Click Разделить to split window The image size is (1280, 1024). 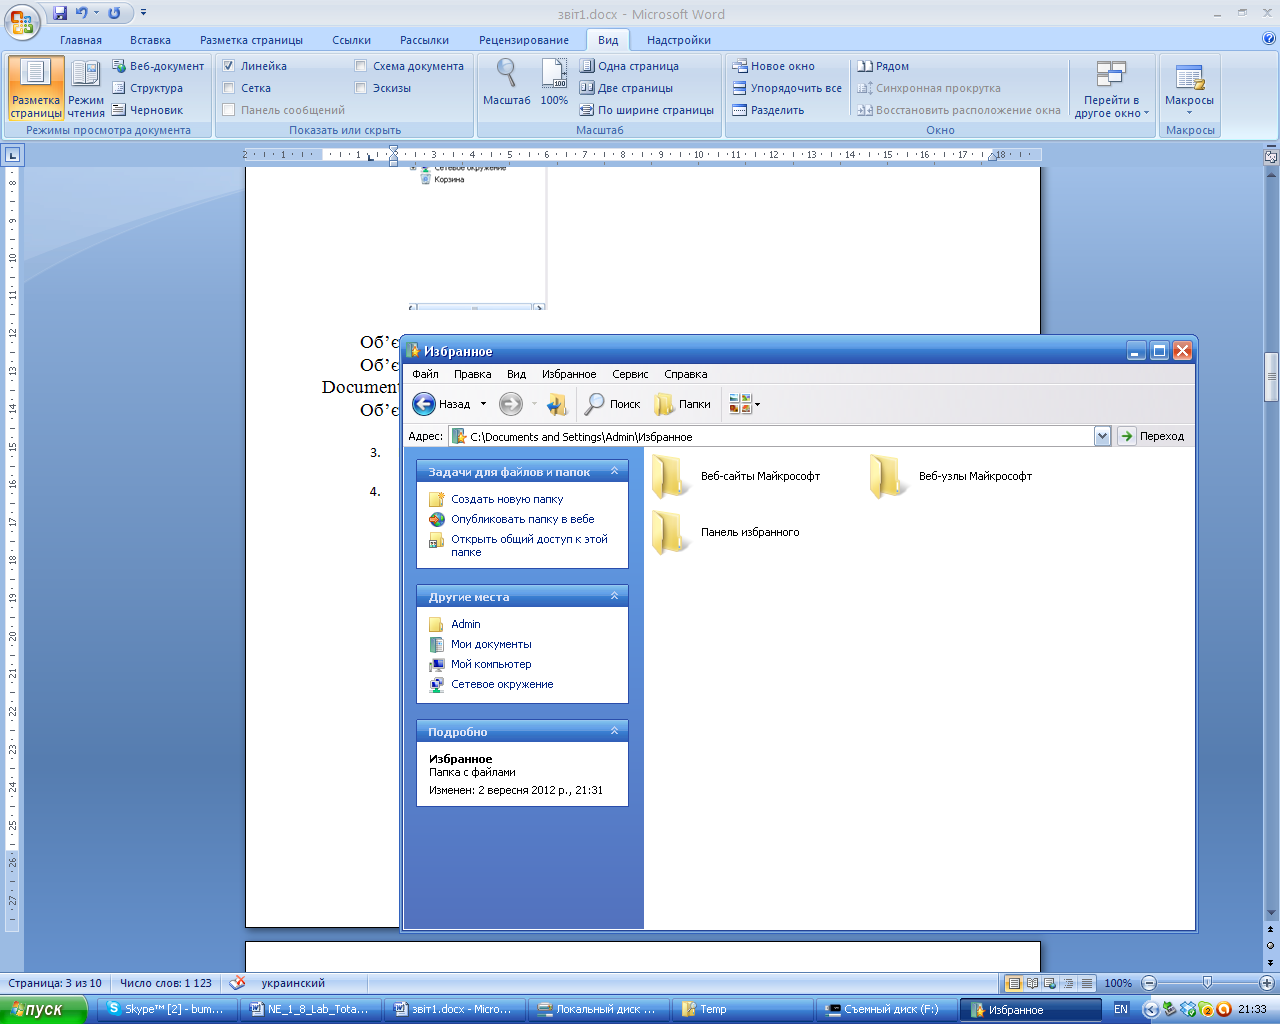click(768, 110)
